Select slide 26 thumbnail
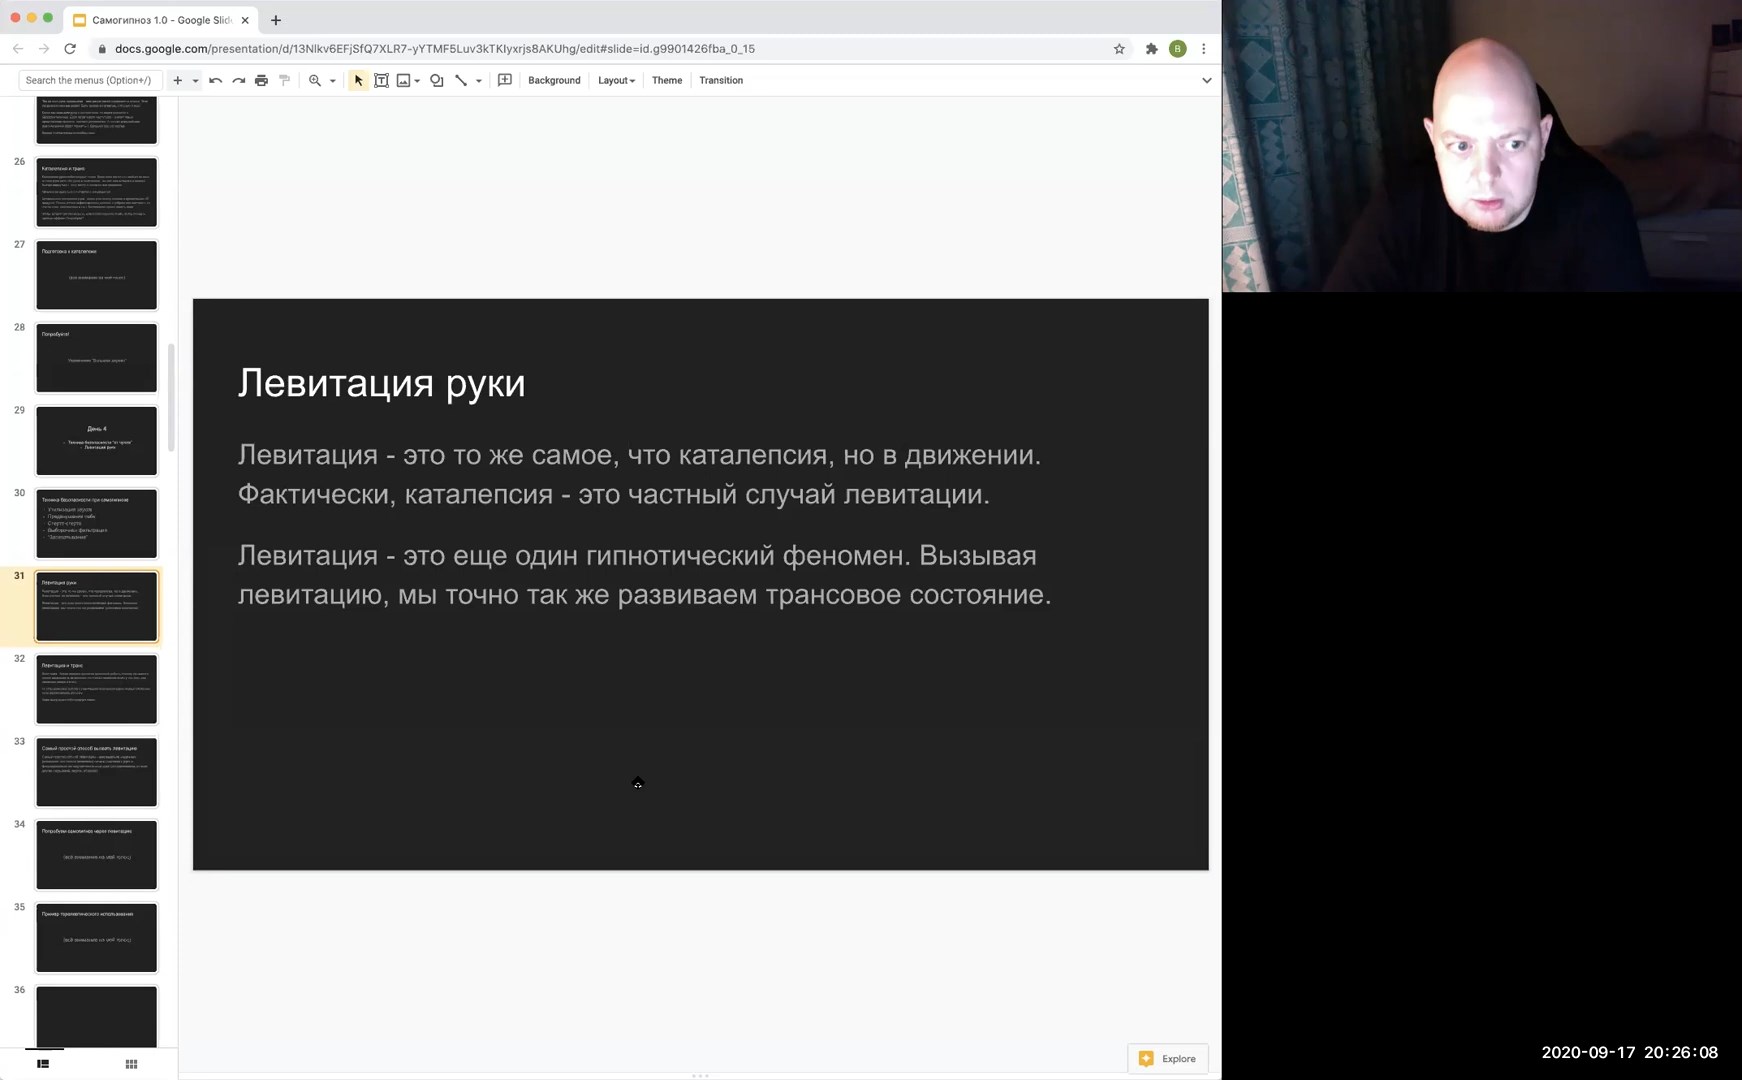This screenshot has width=1742, height=1080. click(x=97, y=192)
